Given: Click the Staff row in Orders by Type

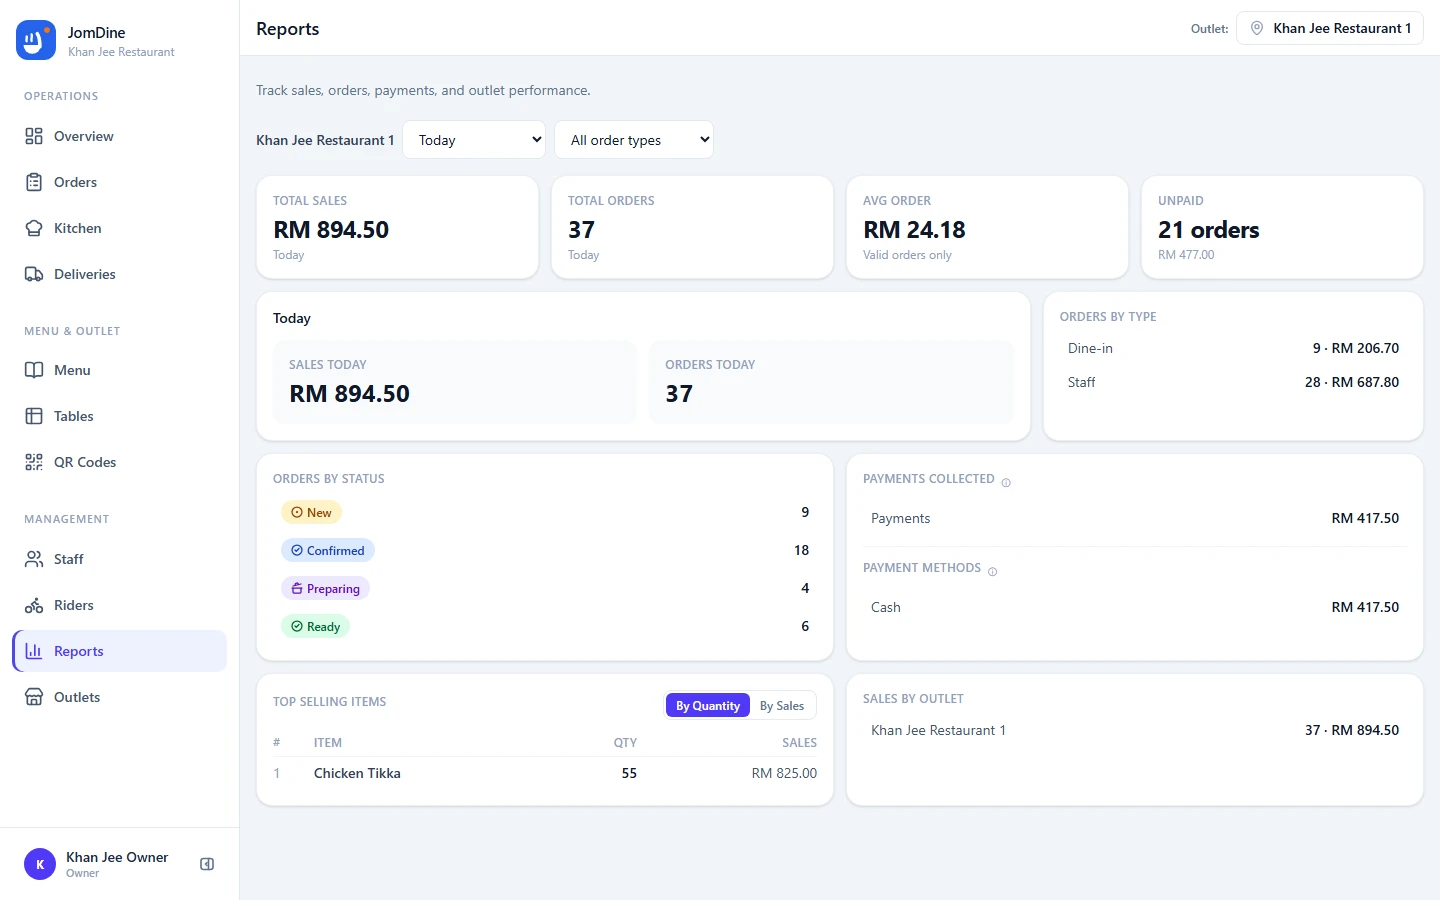Looking at the screenshot, I should pyautogui.click(x=1233, y=382).
